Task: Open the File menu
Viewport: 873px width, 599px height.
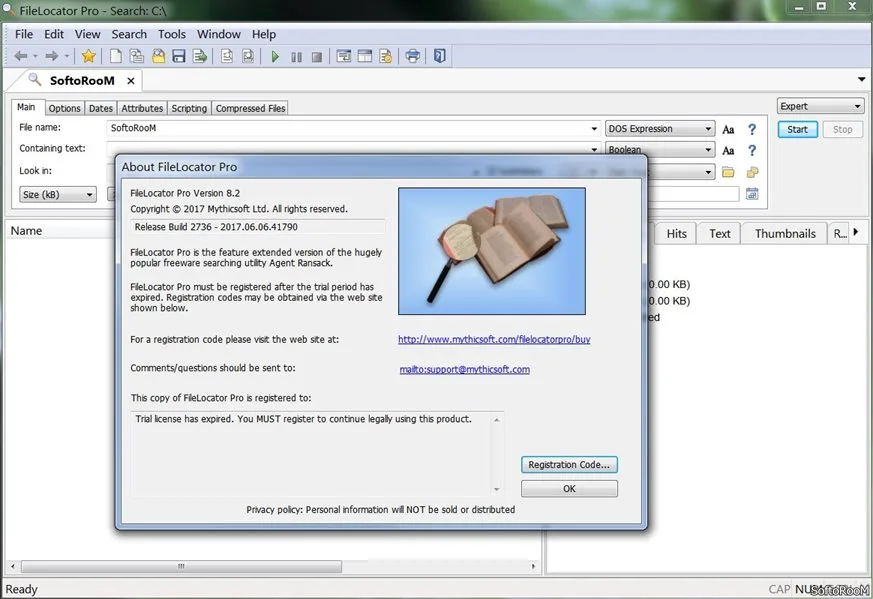Action: (x=24, y=35)
